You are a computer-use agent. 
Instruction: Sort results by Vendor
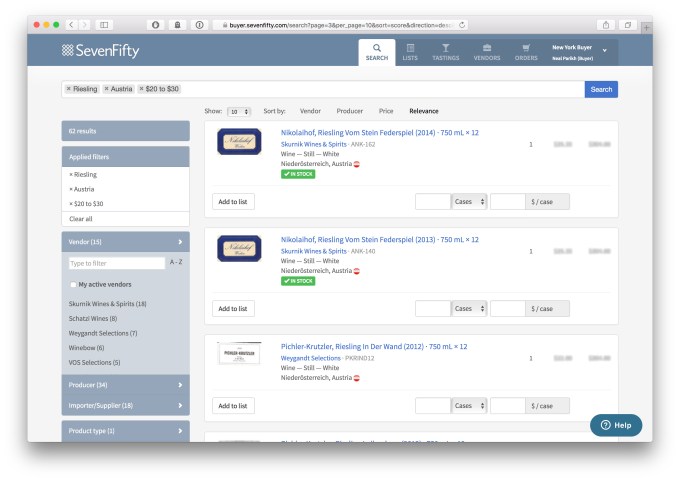click(310, 111)
